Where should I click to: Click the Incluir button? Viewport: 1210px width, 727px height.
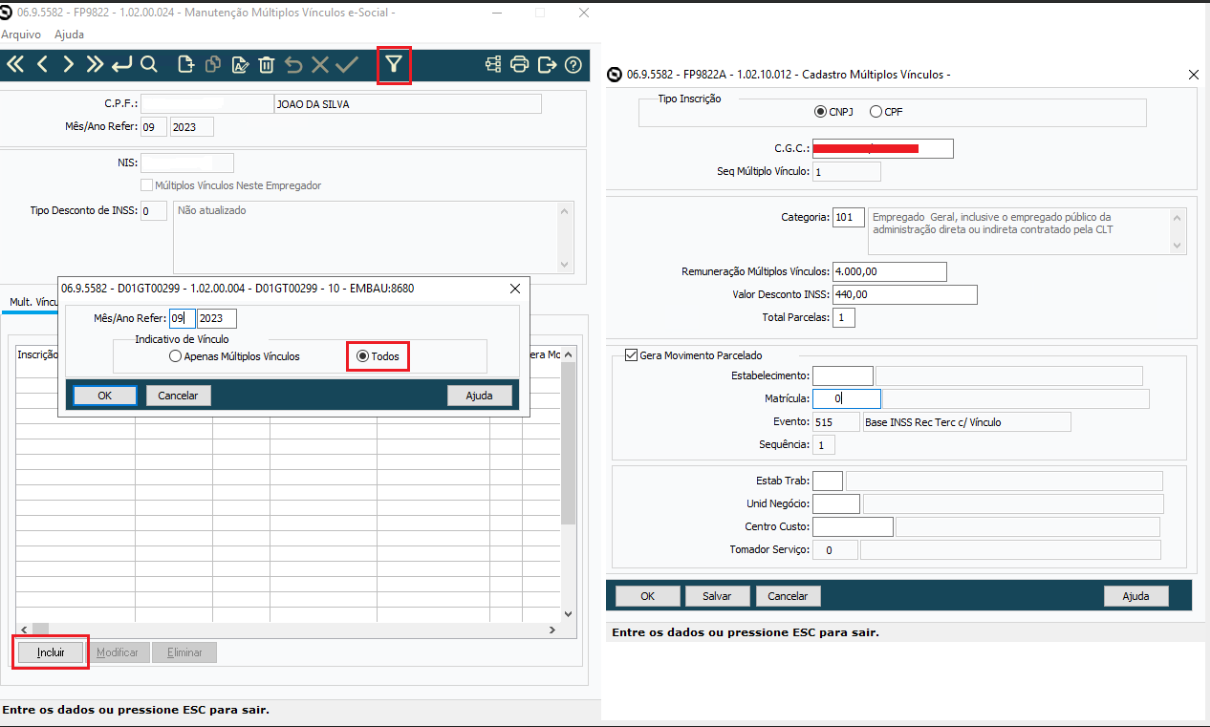[51, 652]
